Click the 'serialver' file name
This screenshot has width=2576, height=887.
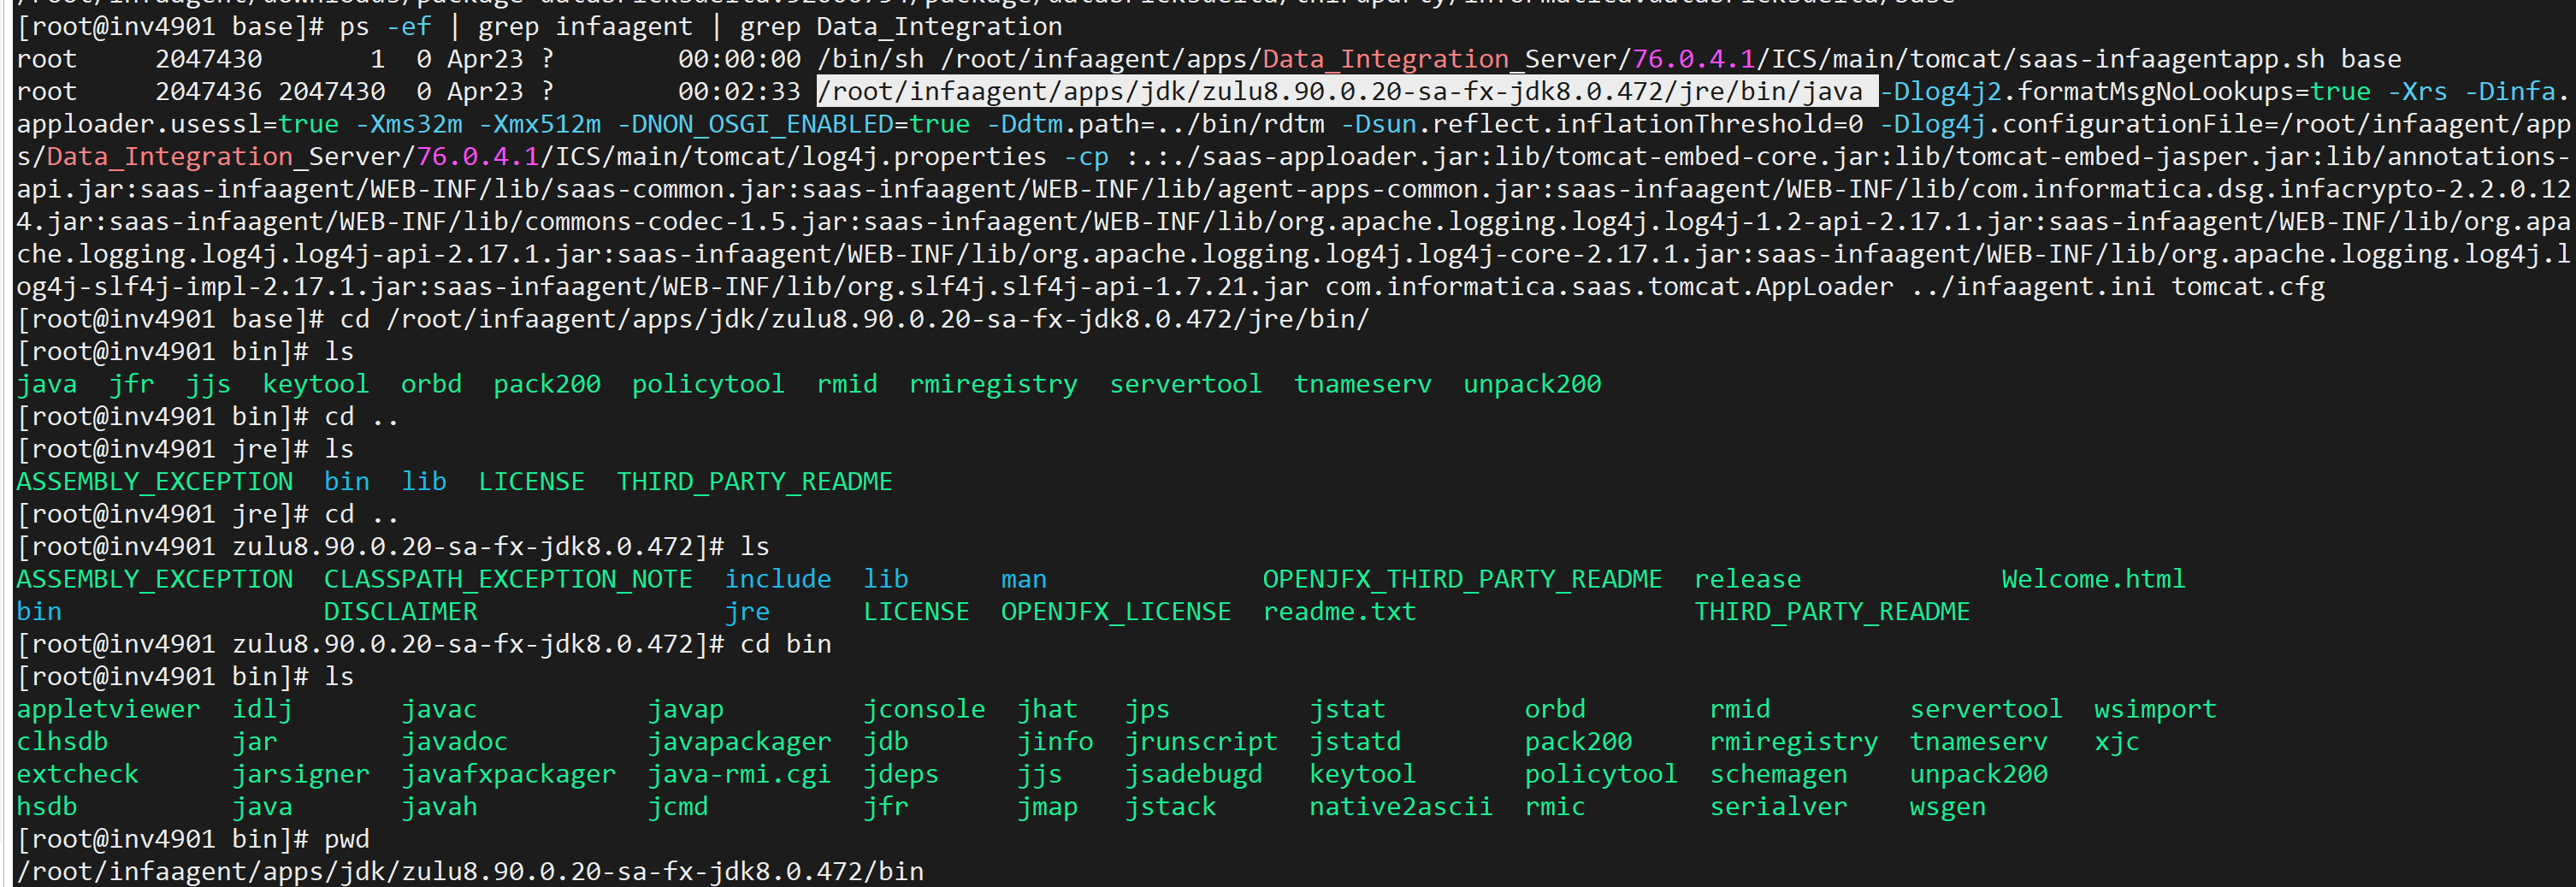pos(1778,806)
